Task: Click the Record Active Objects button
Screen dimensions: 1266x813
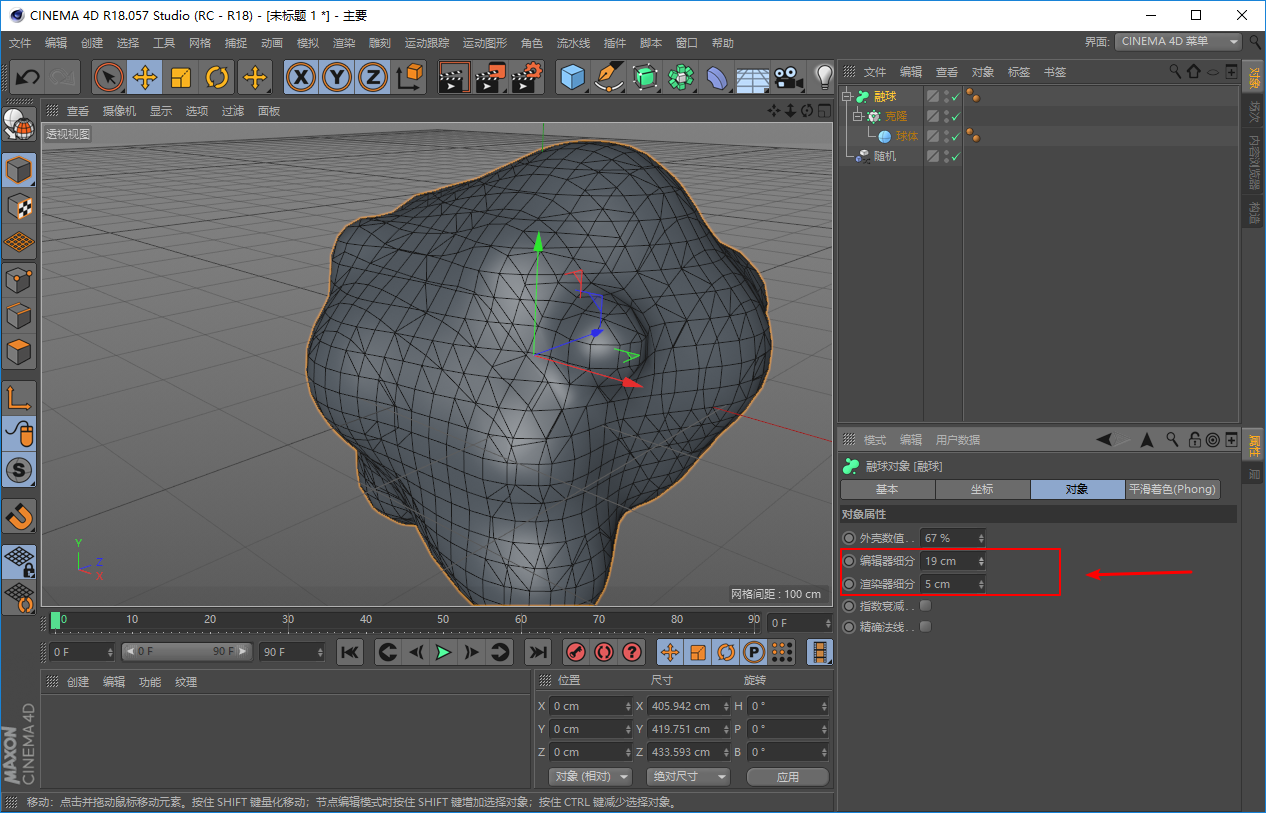Action: click(576, 652)
